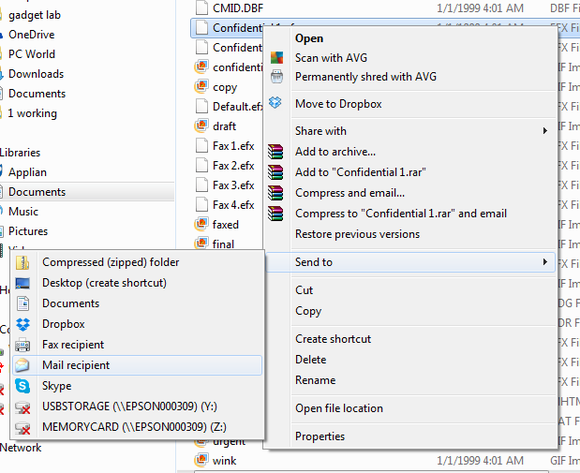Image resolution: width=580 pixels, height=473 pixels.
Task: Click the Skype icon in Send to list
Action: click(23, 386)
